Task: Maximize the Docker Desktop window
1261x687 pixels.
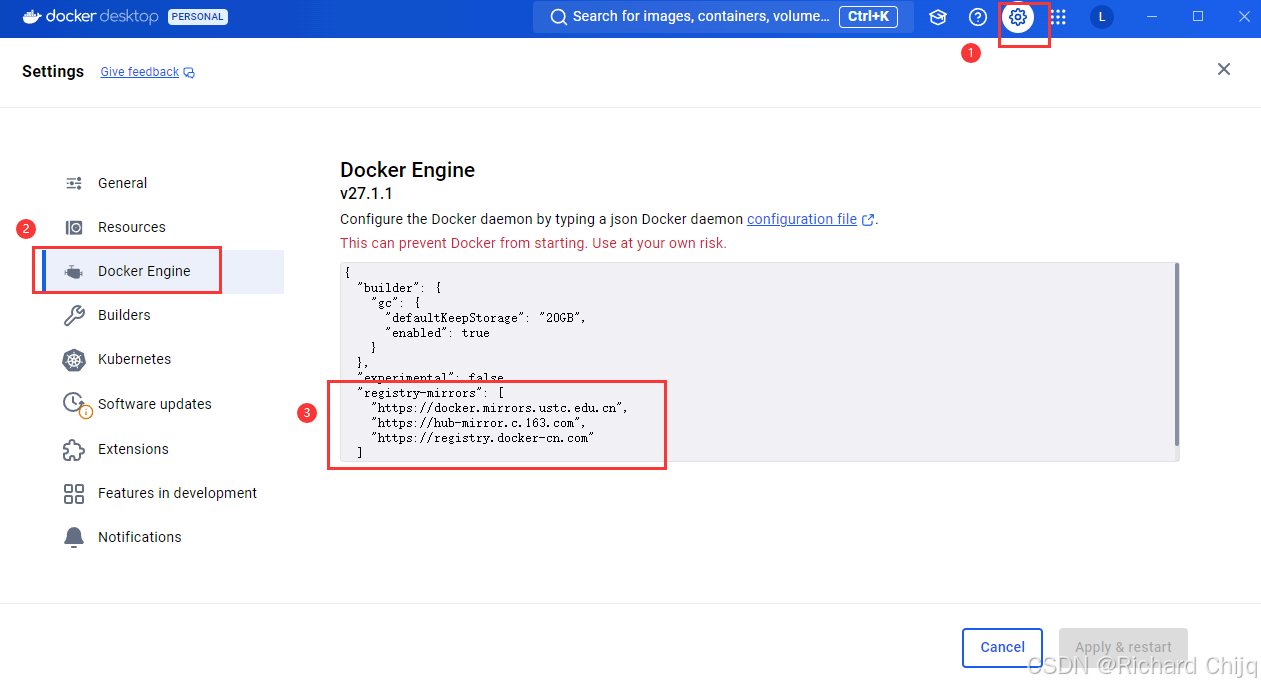Action: click(x=1198, y=17)
